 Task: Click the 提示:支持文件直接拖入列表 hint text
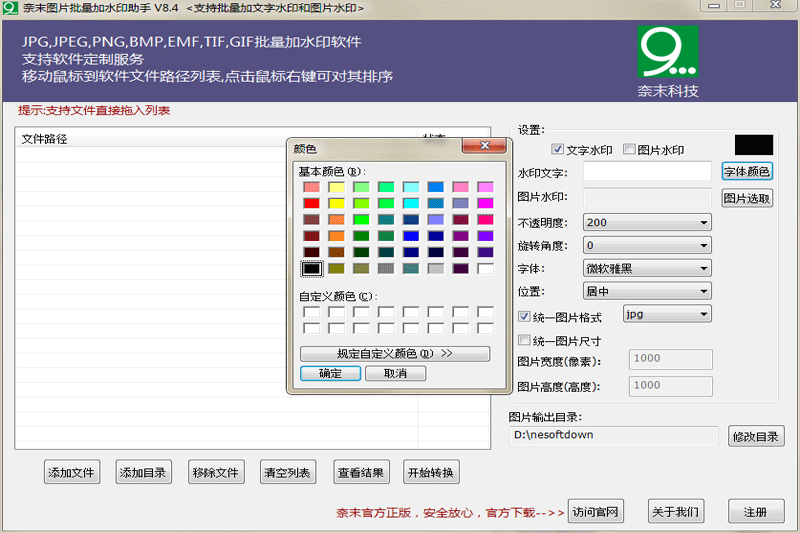click(94, 110)
